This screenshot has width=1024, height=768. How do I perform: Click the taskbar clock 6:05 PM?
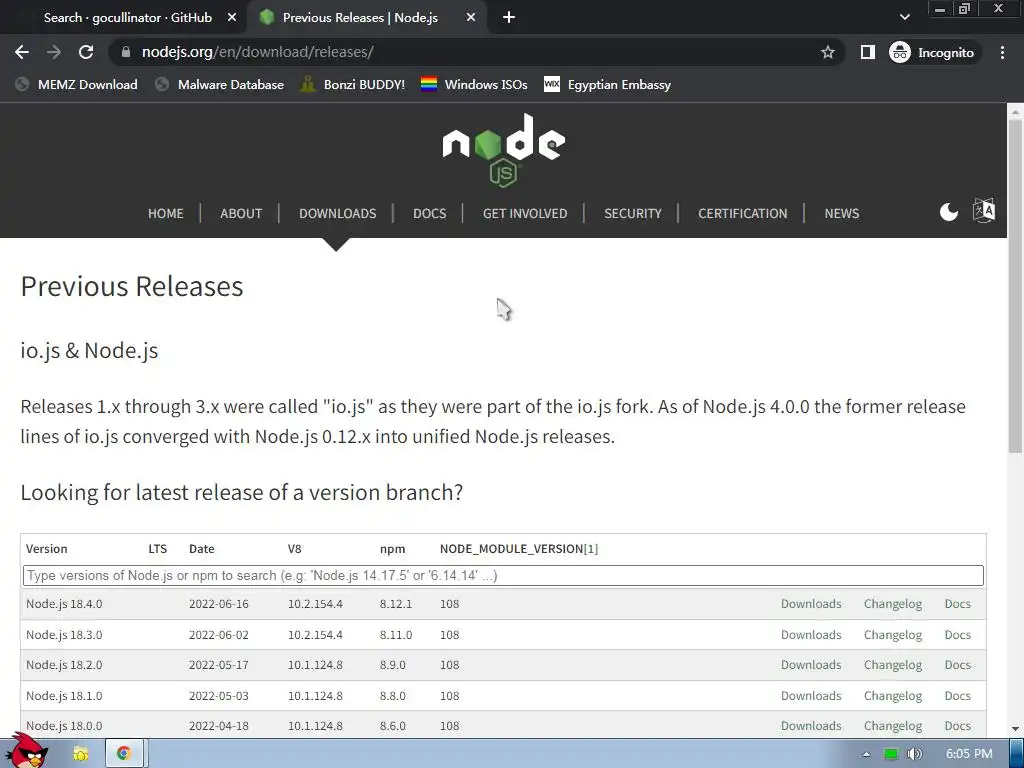tap(968, 754)
